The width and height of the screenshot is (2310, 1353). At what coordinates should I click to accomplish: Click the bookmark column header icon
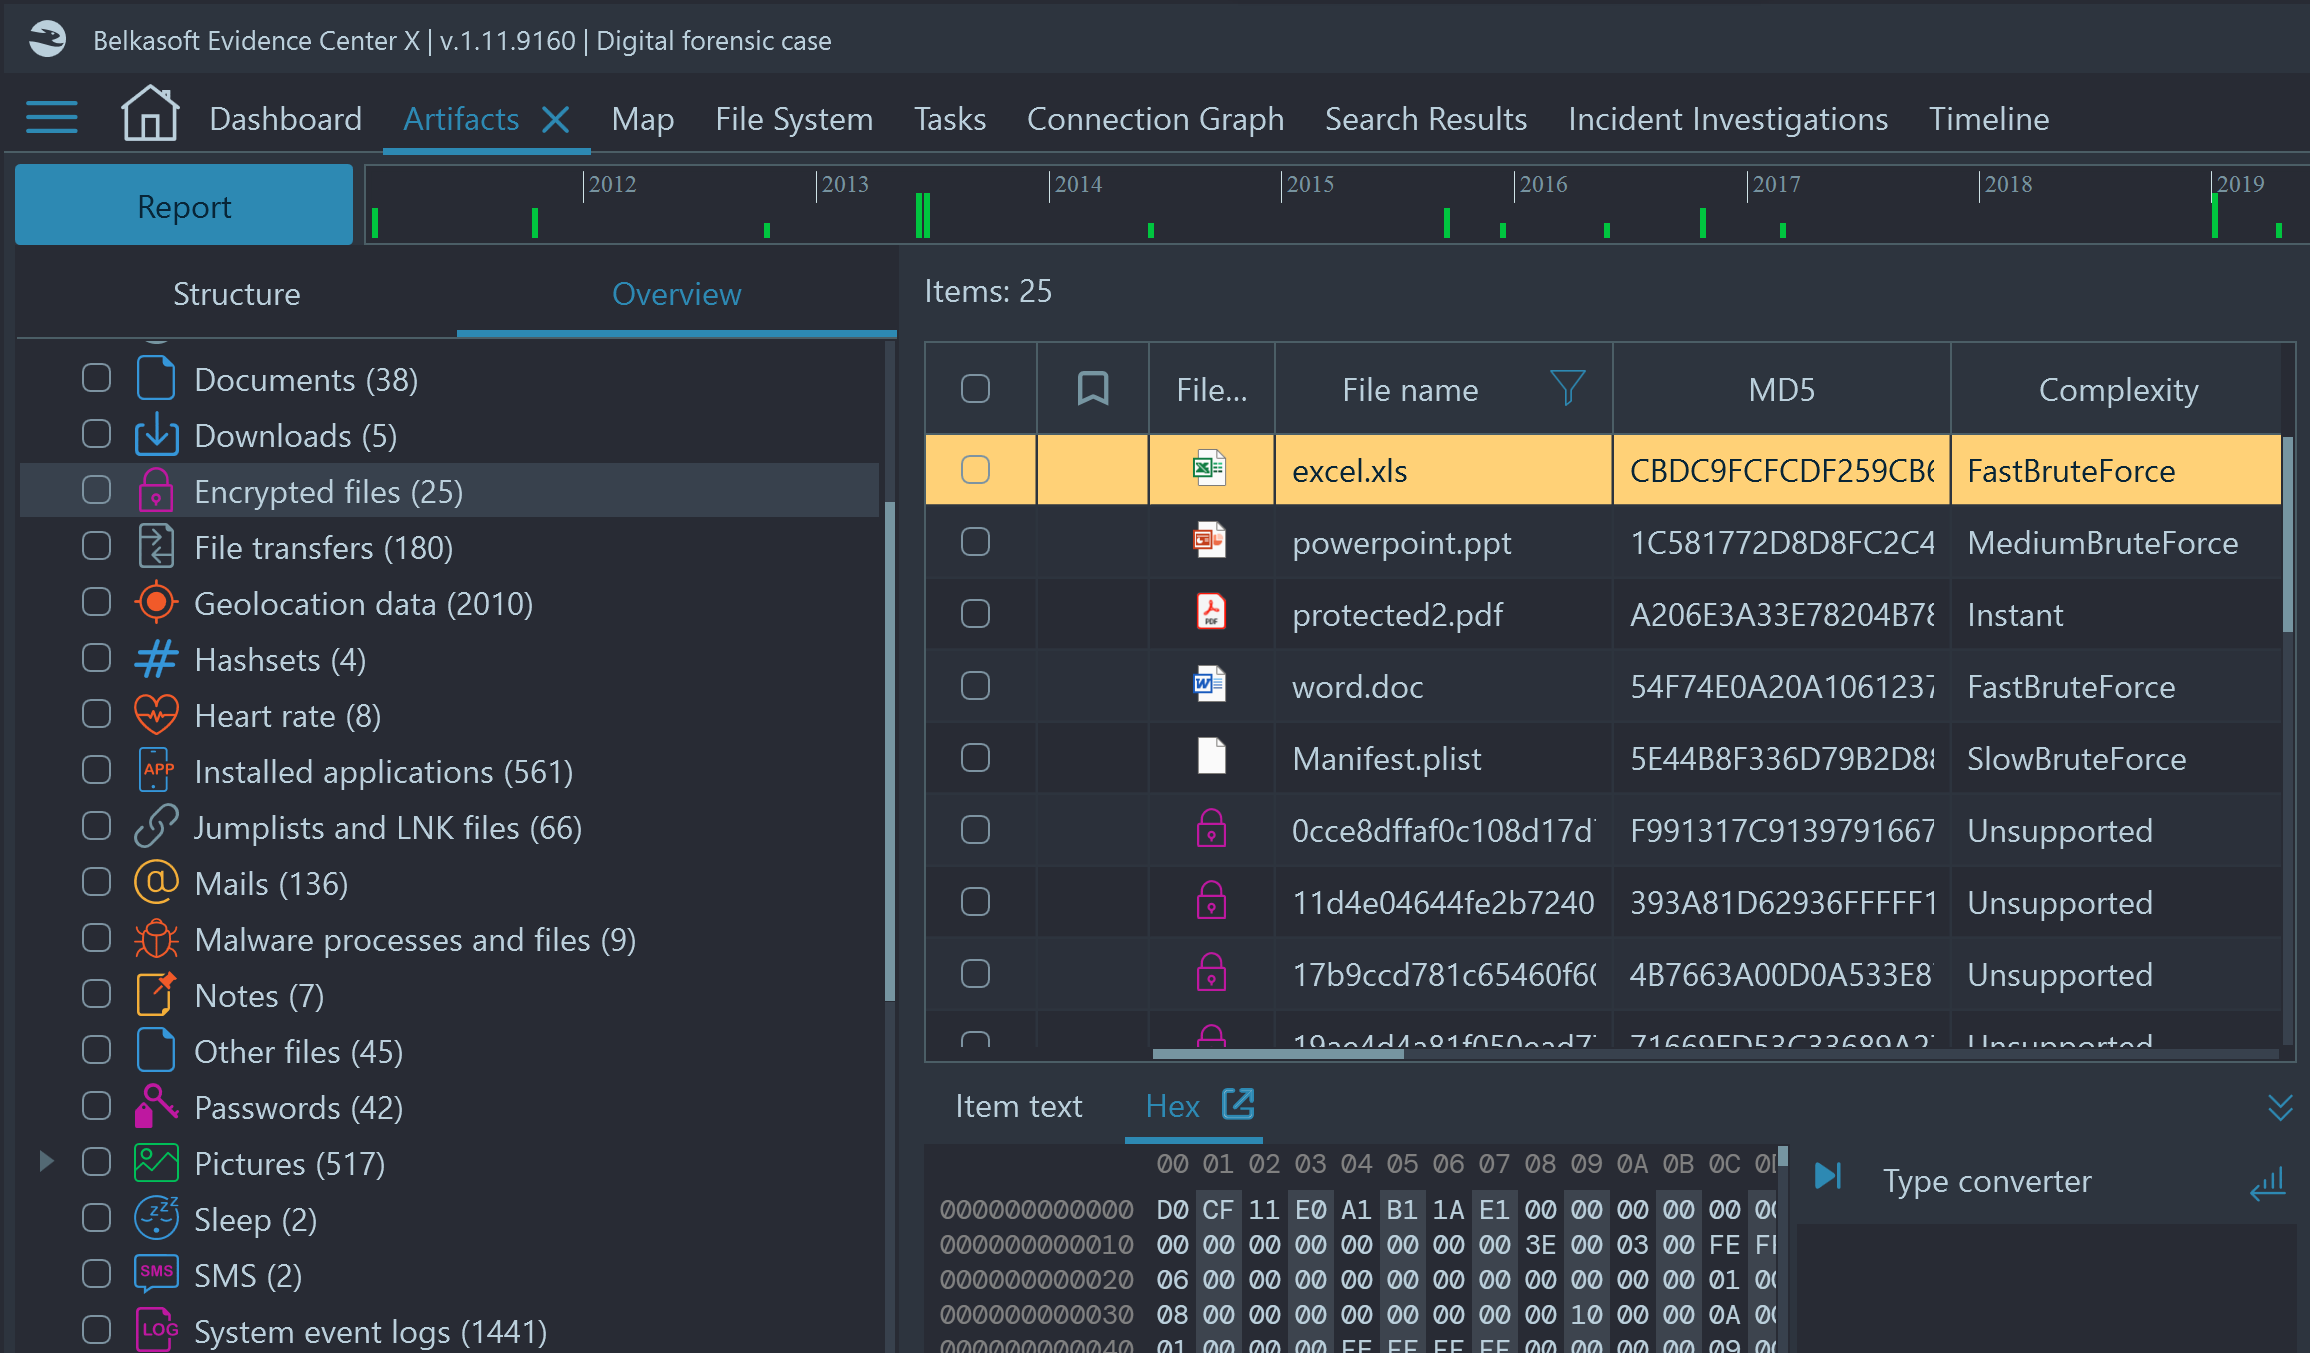(x=1092, y=388)
